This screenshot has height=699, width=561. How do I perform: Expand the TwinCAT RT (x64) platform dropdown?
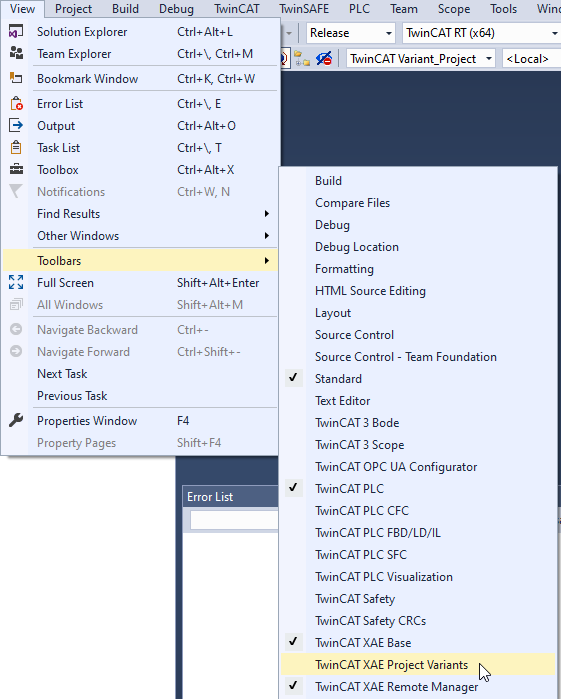[481, 33]
